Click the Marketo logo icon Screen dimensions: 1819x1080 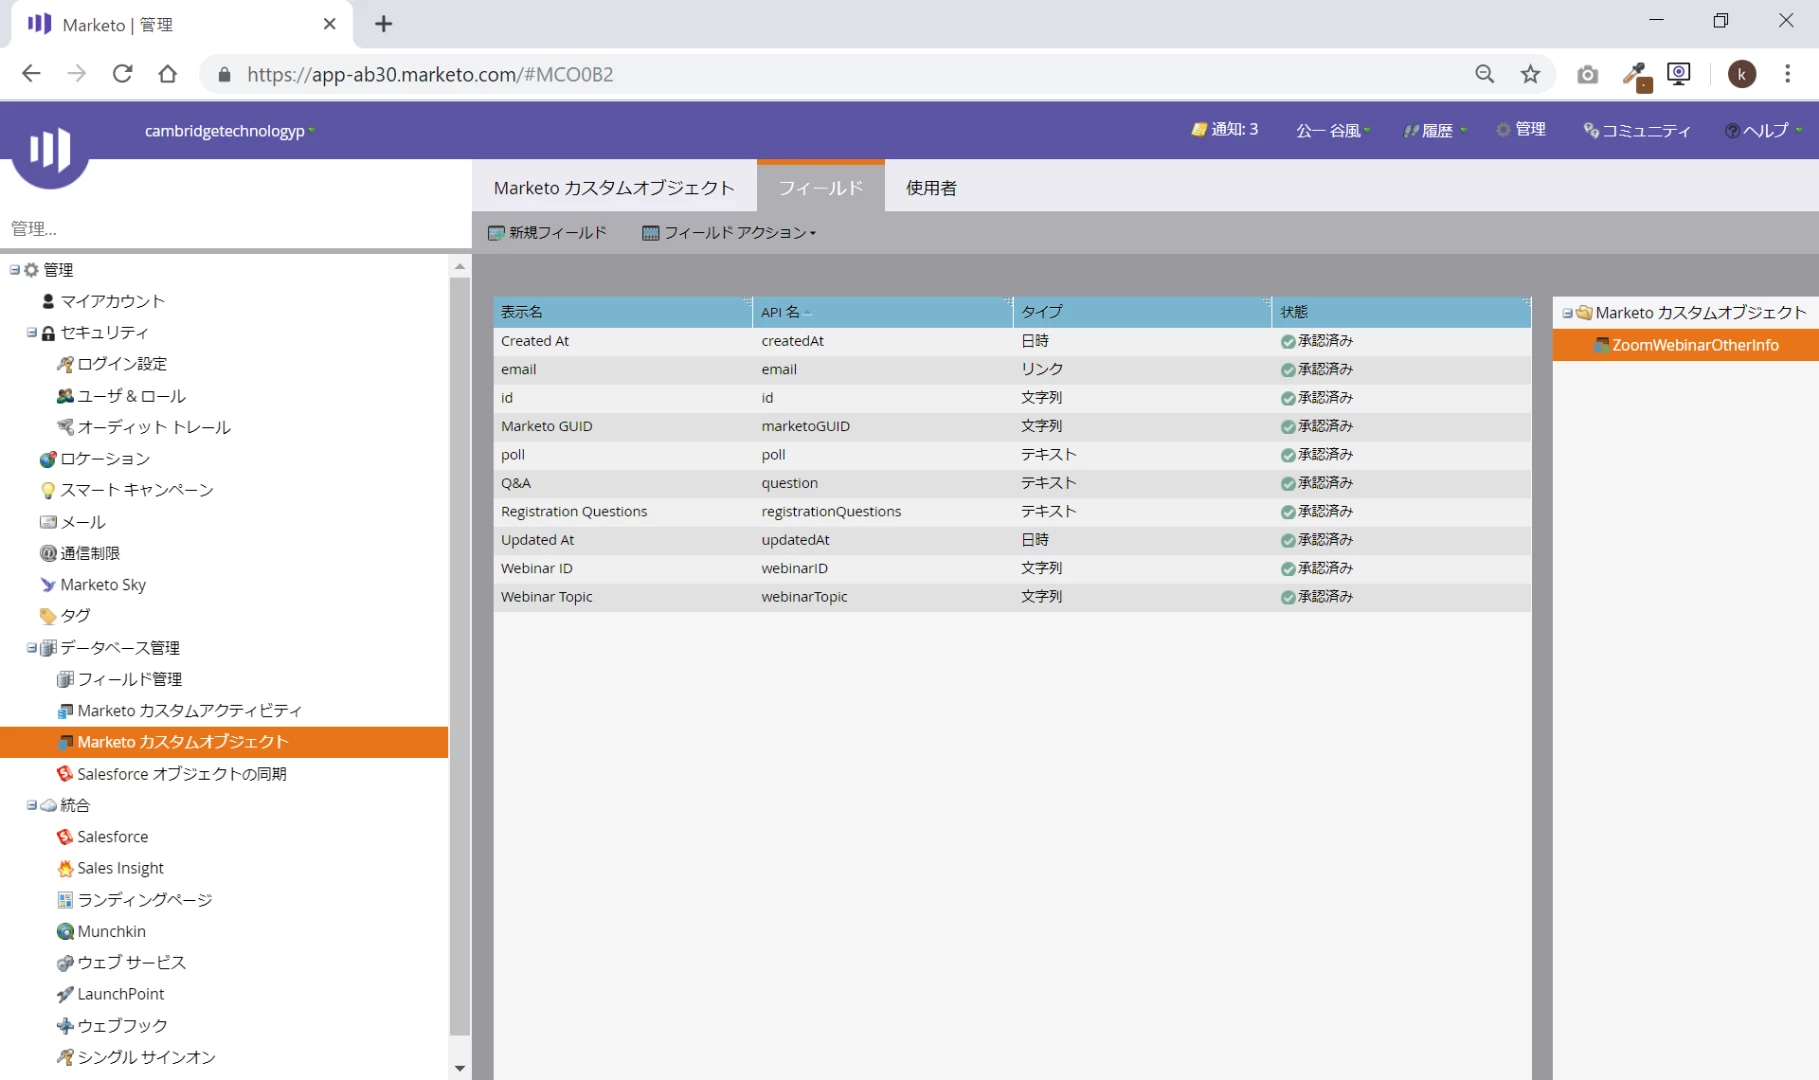click(x=49, y=150)
